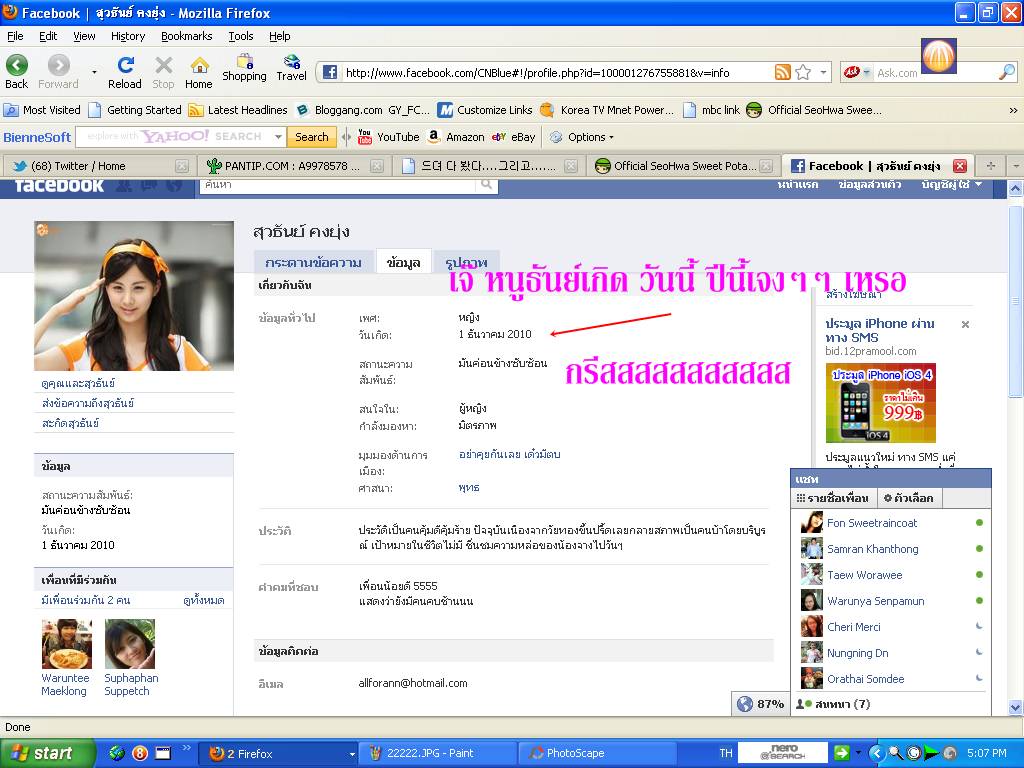Expand the history dropdown next to Forward

coord(94,71)
